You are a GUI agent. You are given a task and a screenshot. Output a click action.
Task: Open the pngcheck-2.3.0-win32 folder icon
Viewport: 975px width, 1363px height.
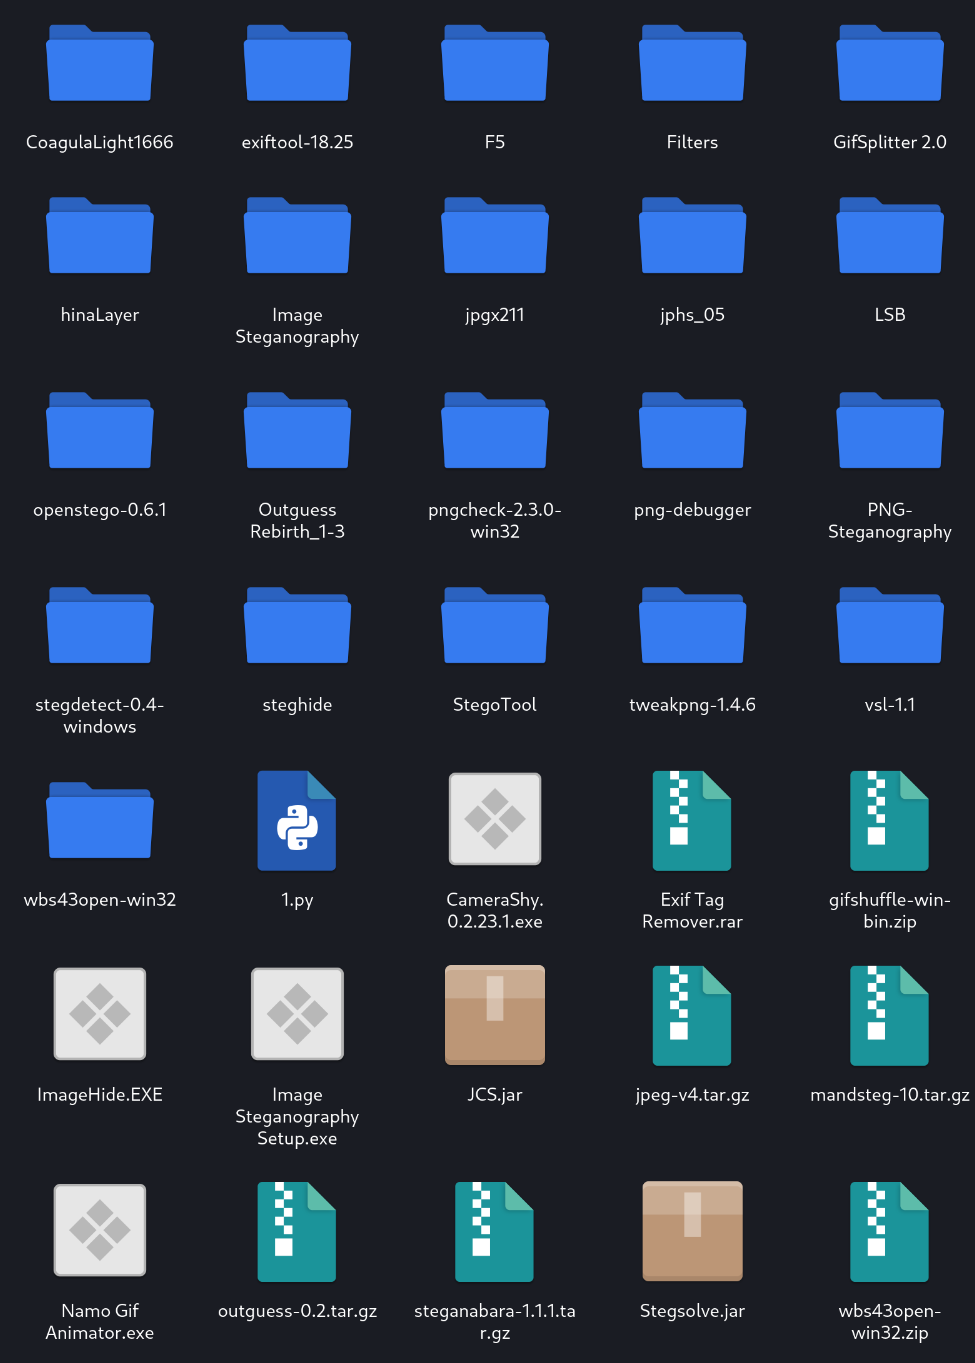coord(495,430)
